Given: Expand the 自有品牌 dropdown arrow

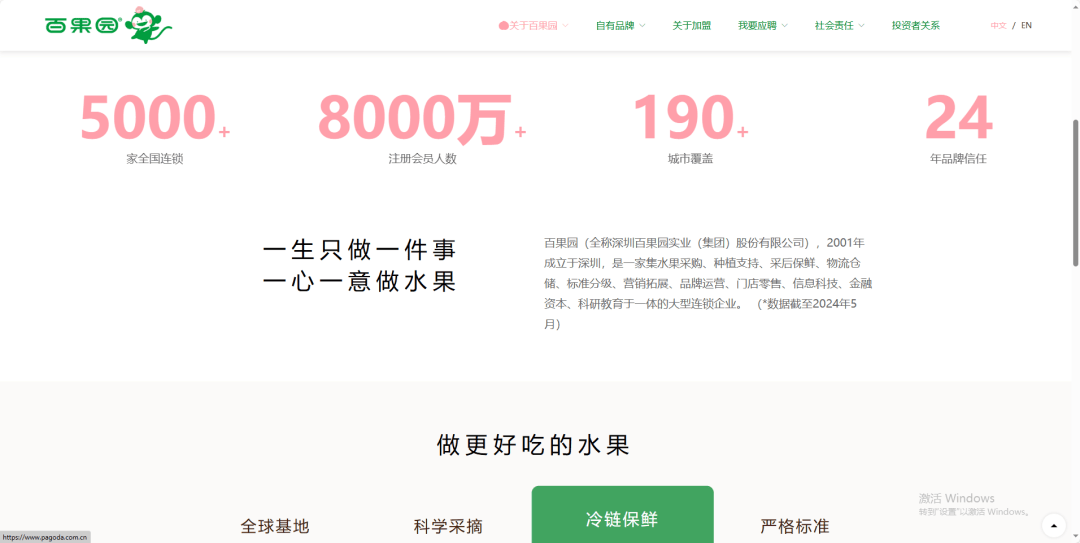Looking at the screenshot, I should tap(642, 25).
